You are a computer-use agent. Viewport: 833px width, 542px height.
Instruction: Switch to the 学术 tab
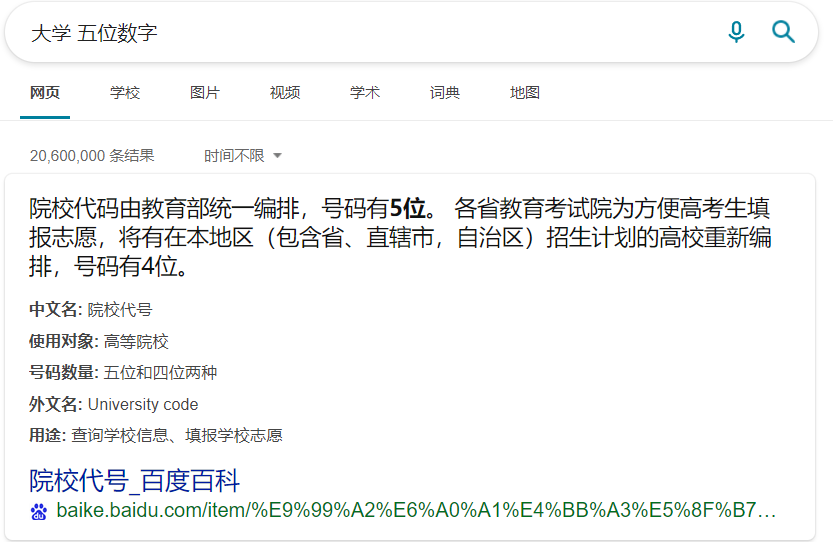coord(365,93)
